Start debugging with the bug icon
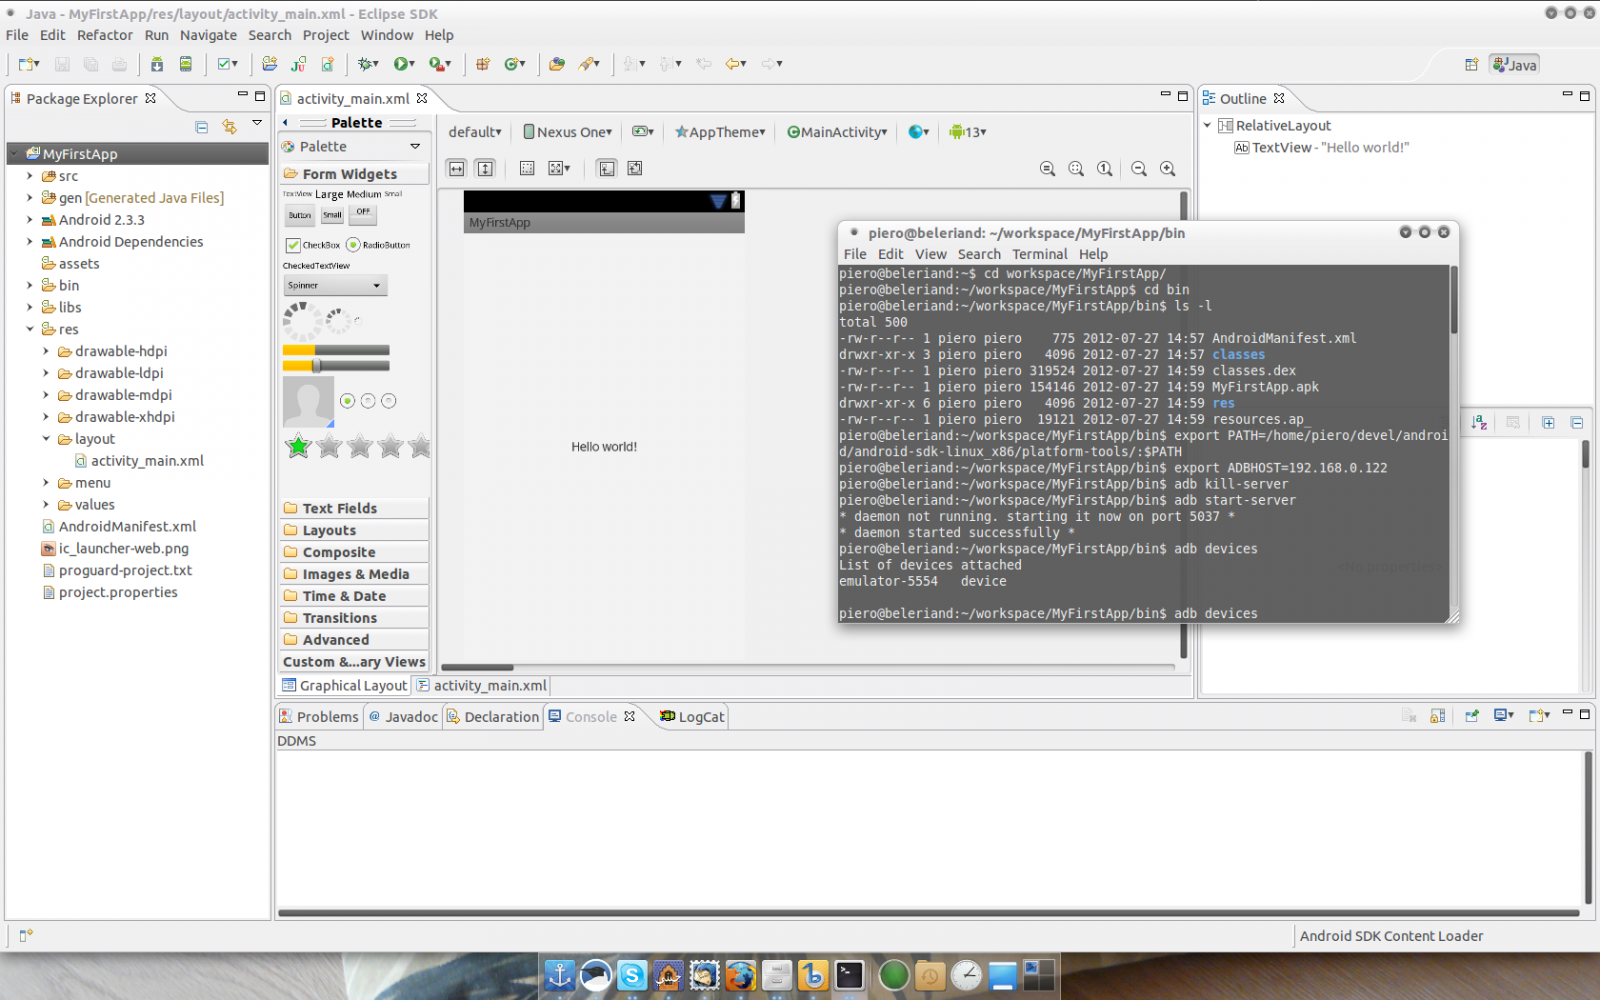Image resolution: width=1600 pixels, height=1000 pixels. click(x=367, y=64)
